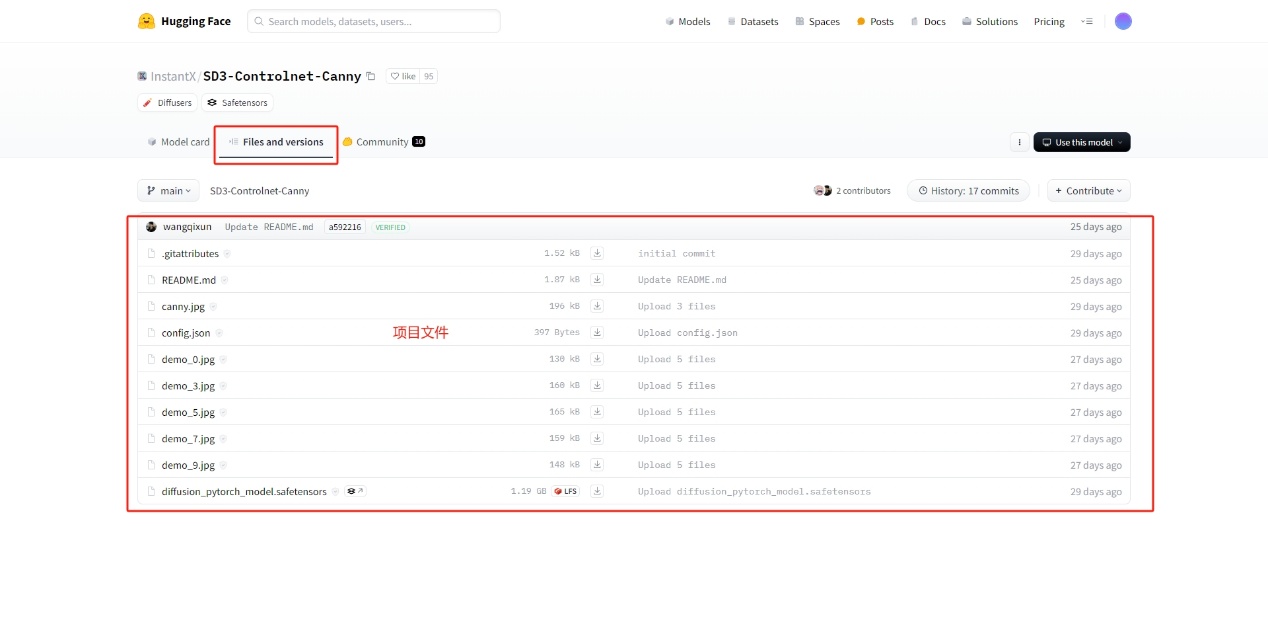
Task: Open the demo_0.jpg file link
Action: (188, 359)
